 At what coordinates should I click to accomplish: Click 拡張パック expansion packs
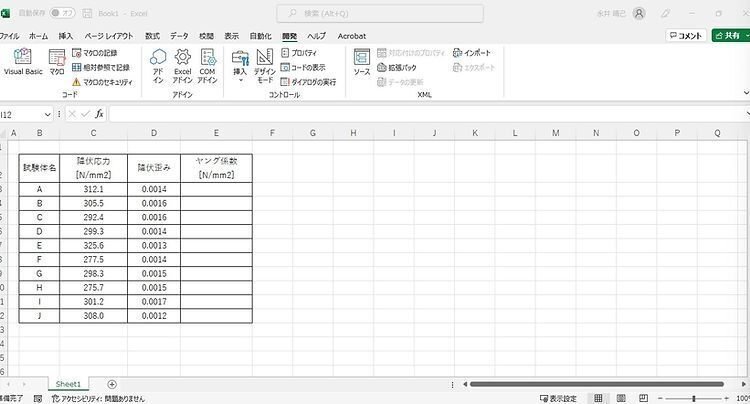(x=397, y=67)
